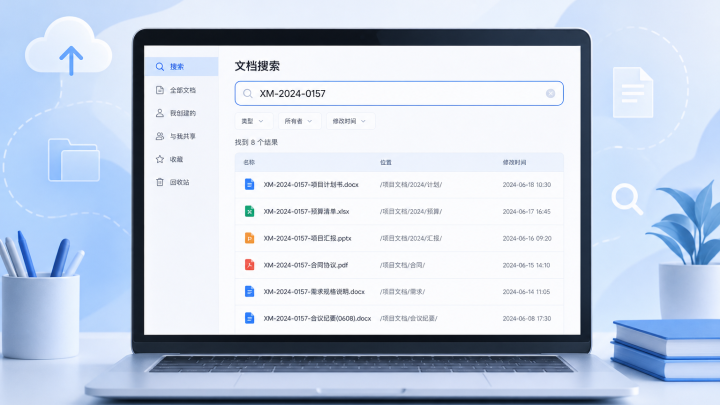Image resolution: width=720 pixels, height=405 pixels.
Task: Open file XM-2024-0157-需求规格说明.docx
Action: (314, 292)
